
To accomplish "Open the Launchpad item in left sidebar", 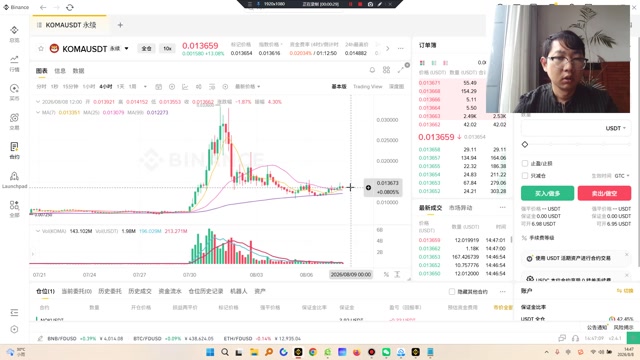I will tap(14, 180).
